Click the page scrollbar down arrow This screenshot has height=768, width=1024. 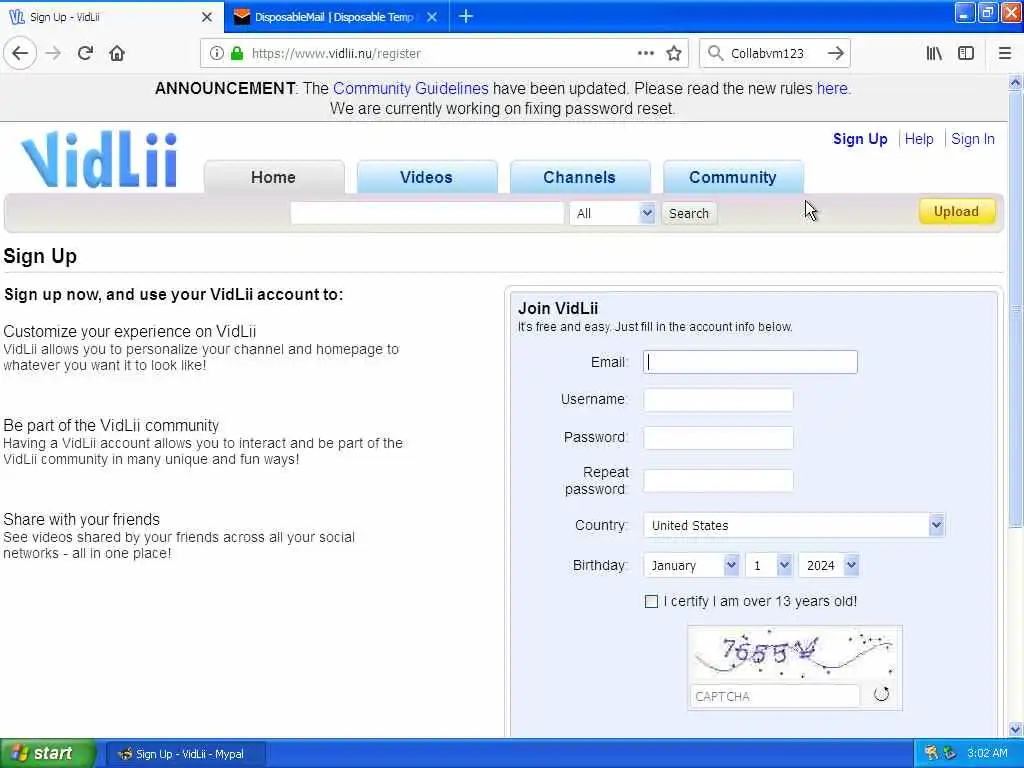tap(1015, 729)
